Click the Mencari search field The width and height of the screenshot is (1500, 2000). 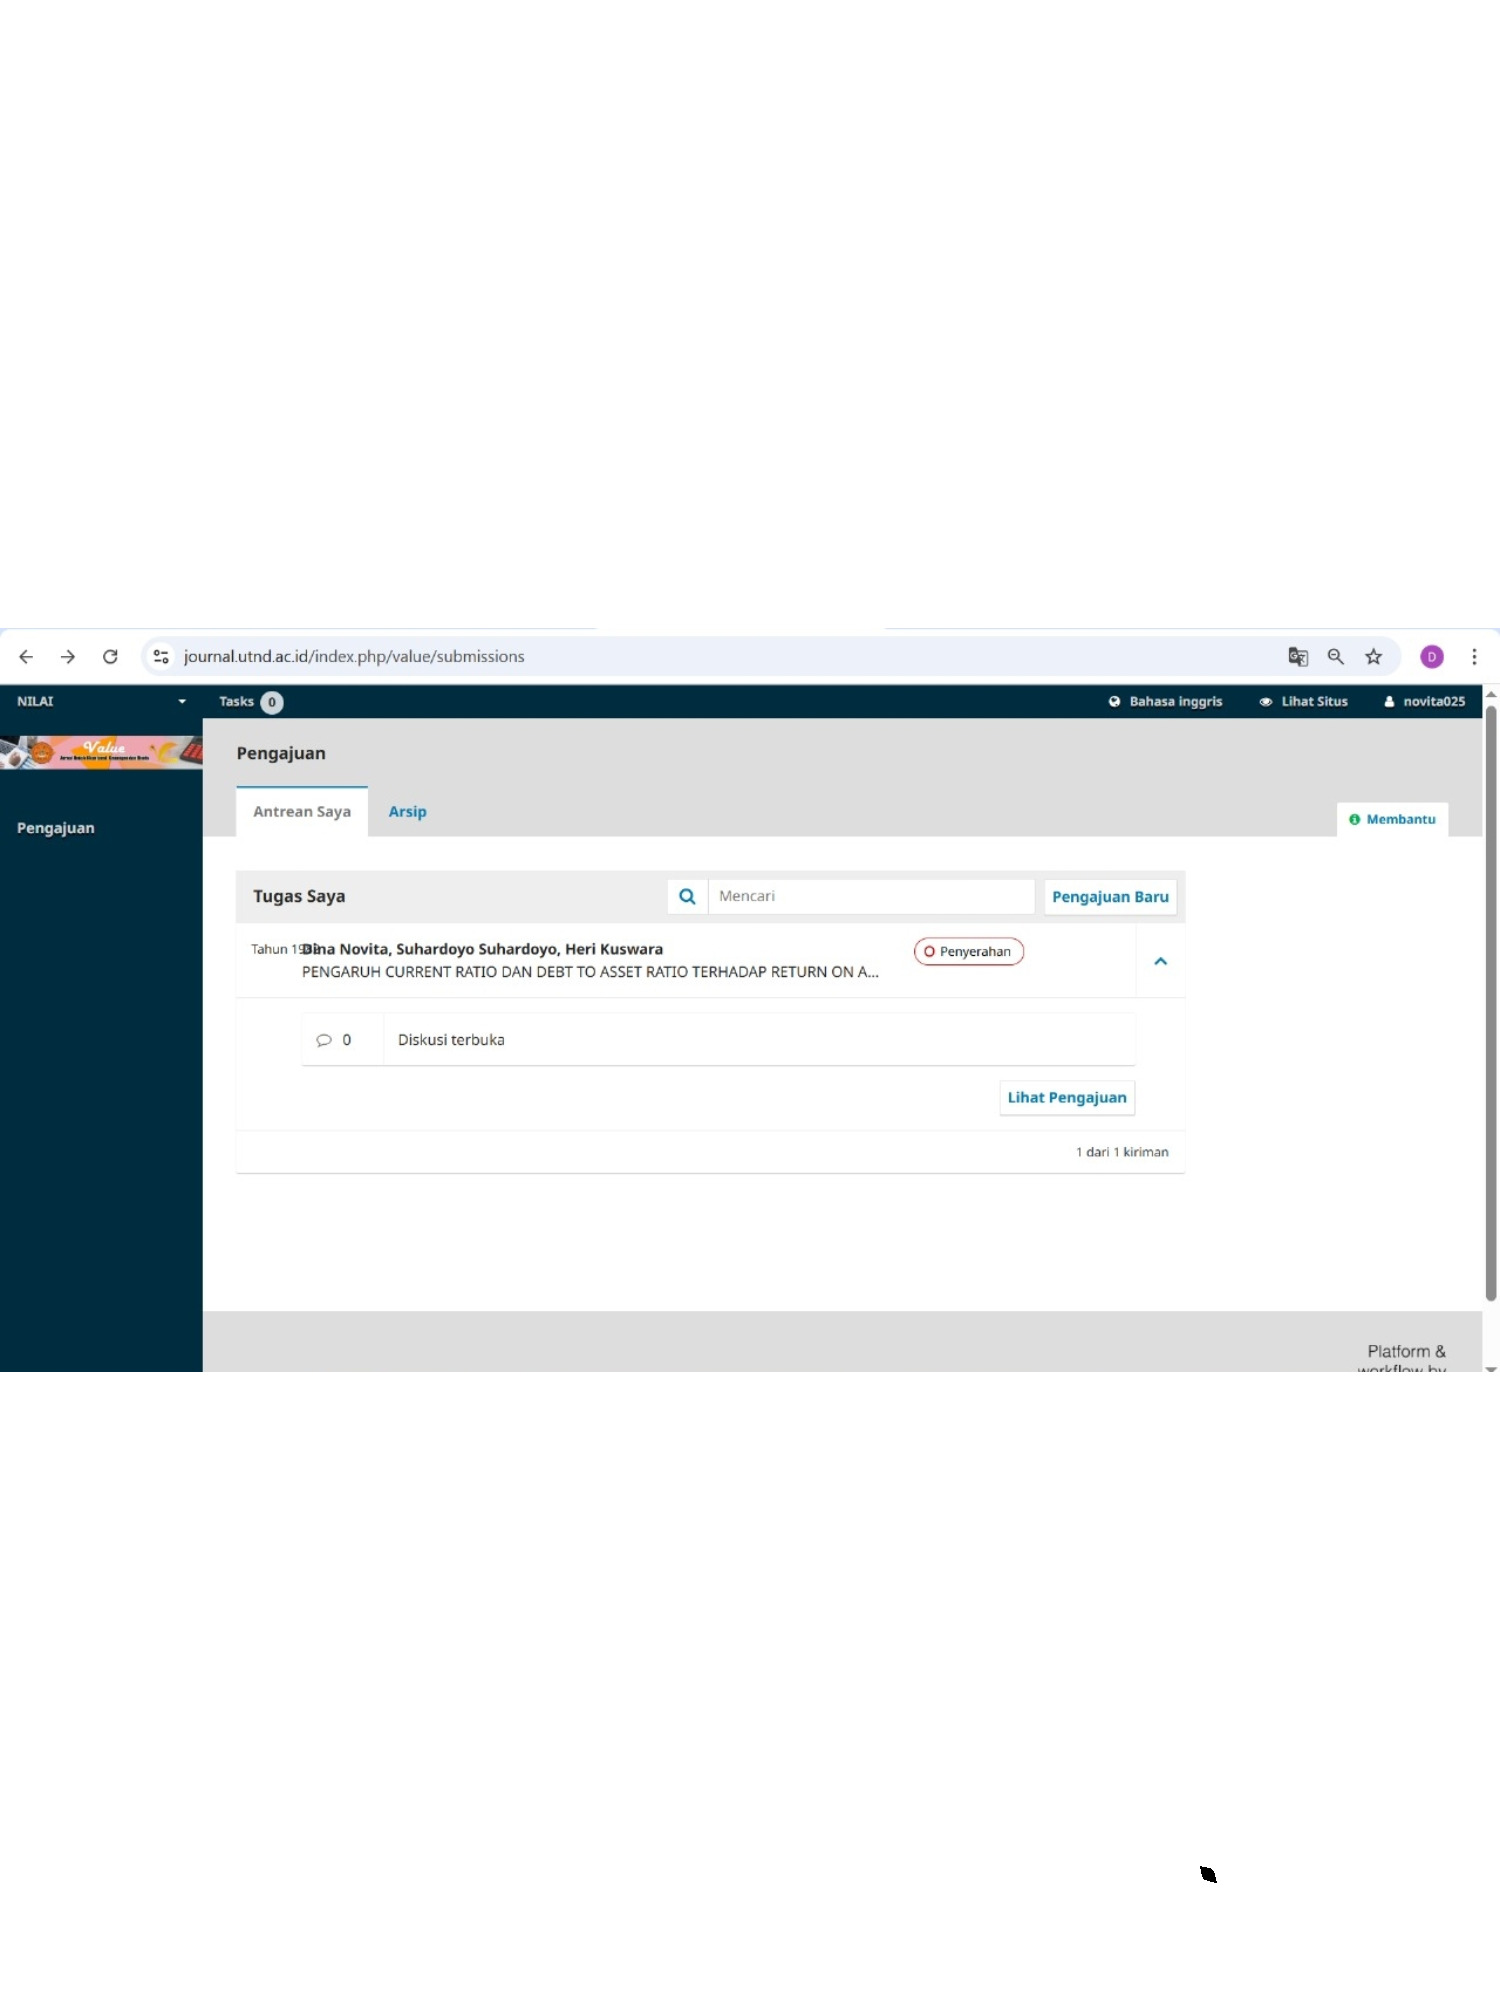(871, 896)
